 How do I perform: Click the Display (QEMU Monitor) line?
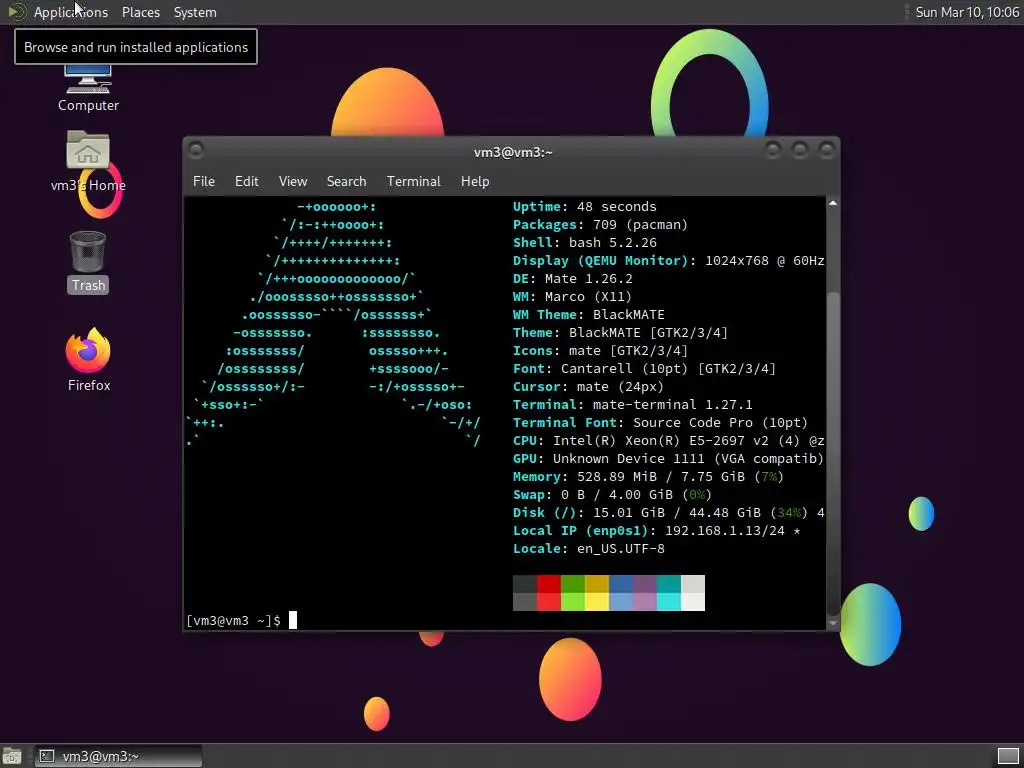(x=669, y=261)
